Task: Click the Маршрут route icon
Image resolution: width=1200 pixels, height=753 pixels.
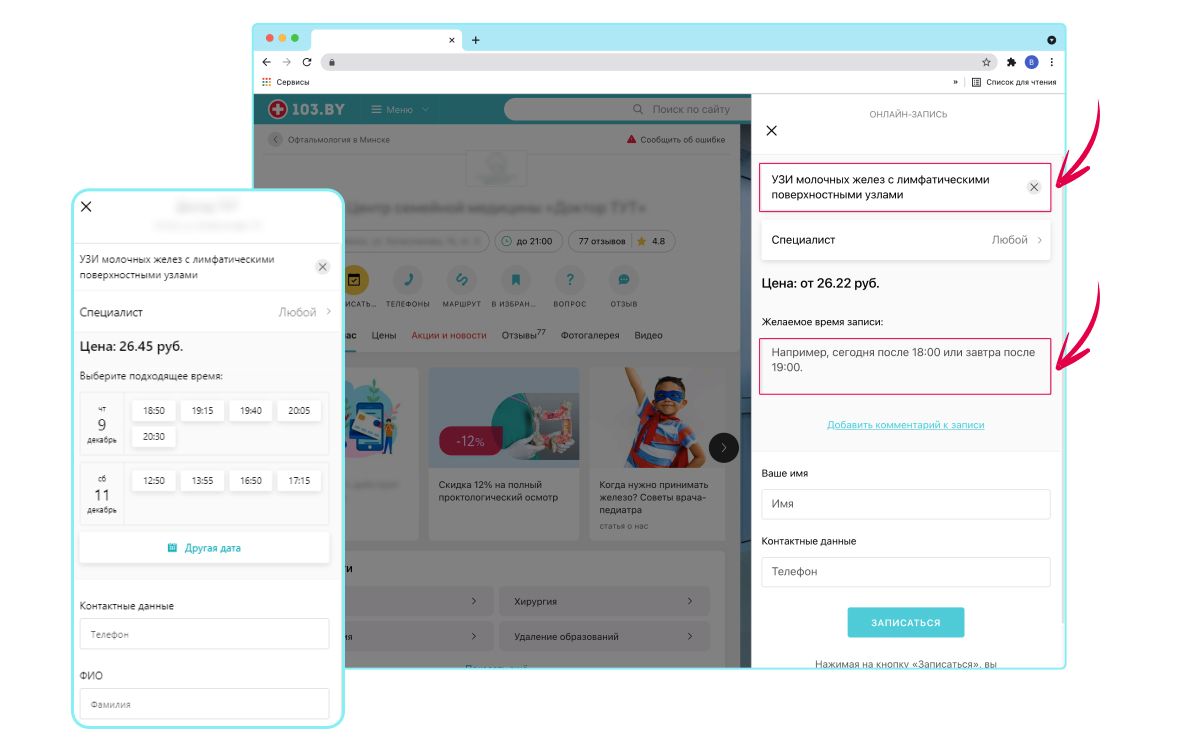Action: pyautogui.click(x=463, y=280)
